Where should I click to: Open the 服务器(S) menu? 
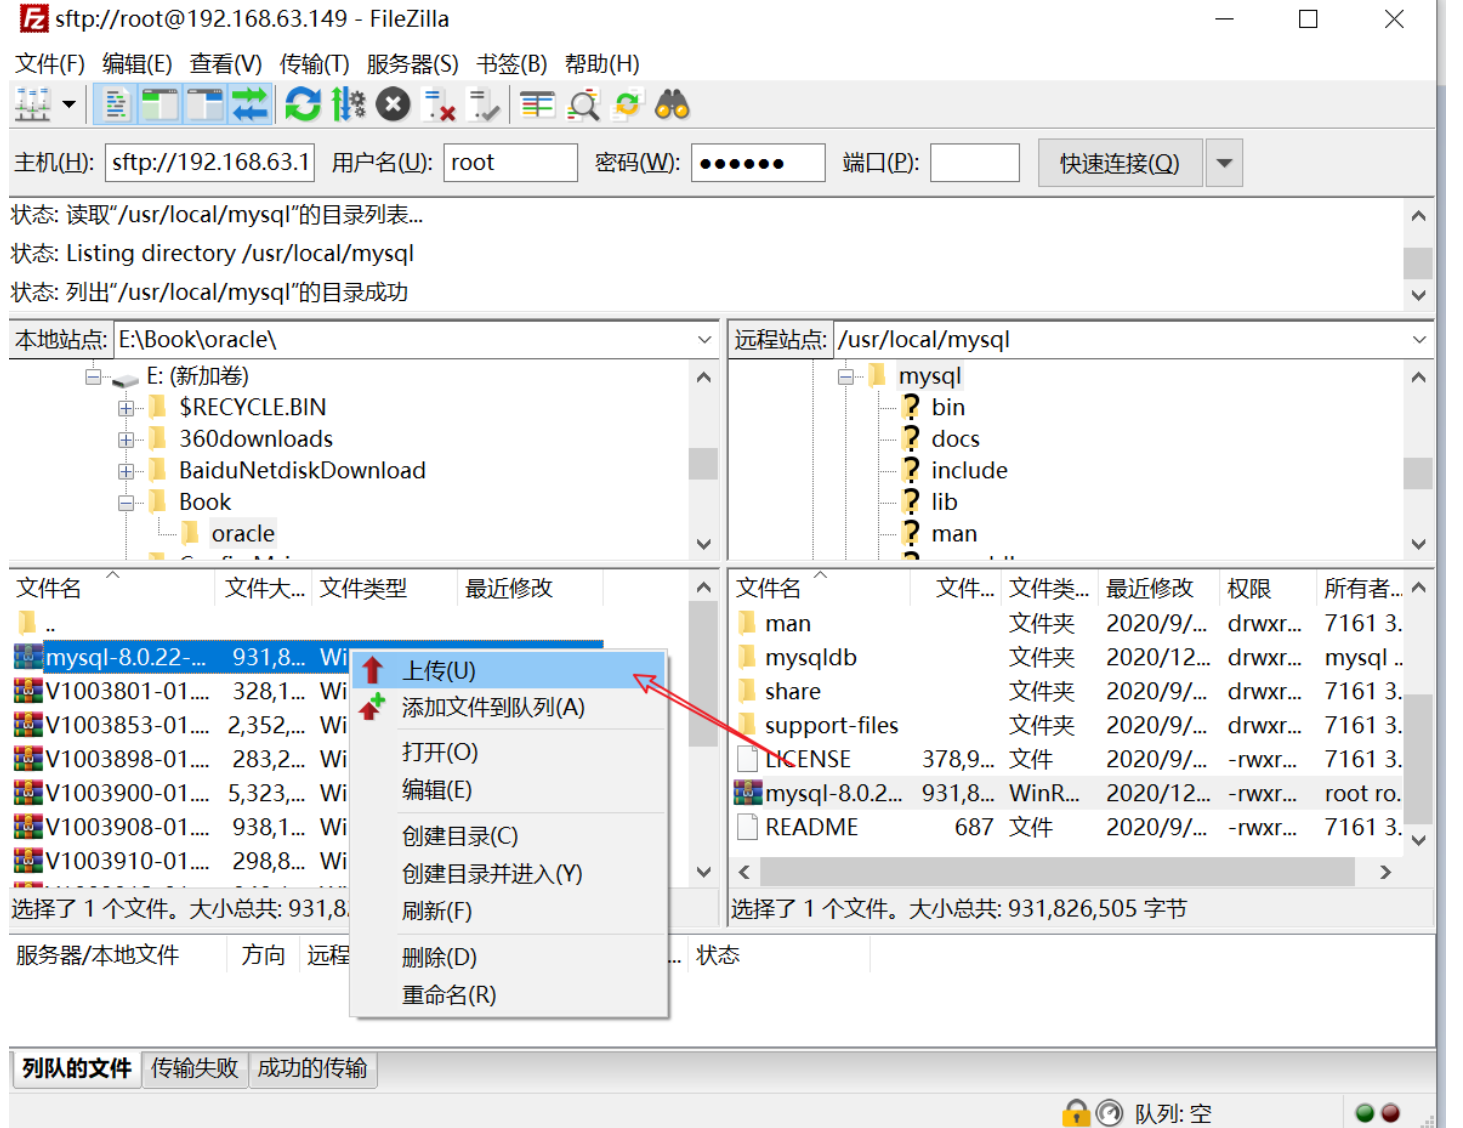click(412, 64)
